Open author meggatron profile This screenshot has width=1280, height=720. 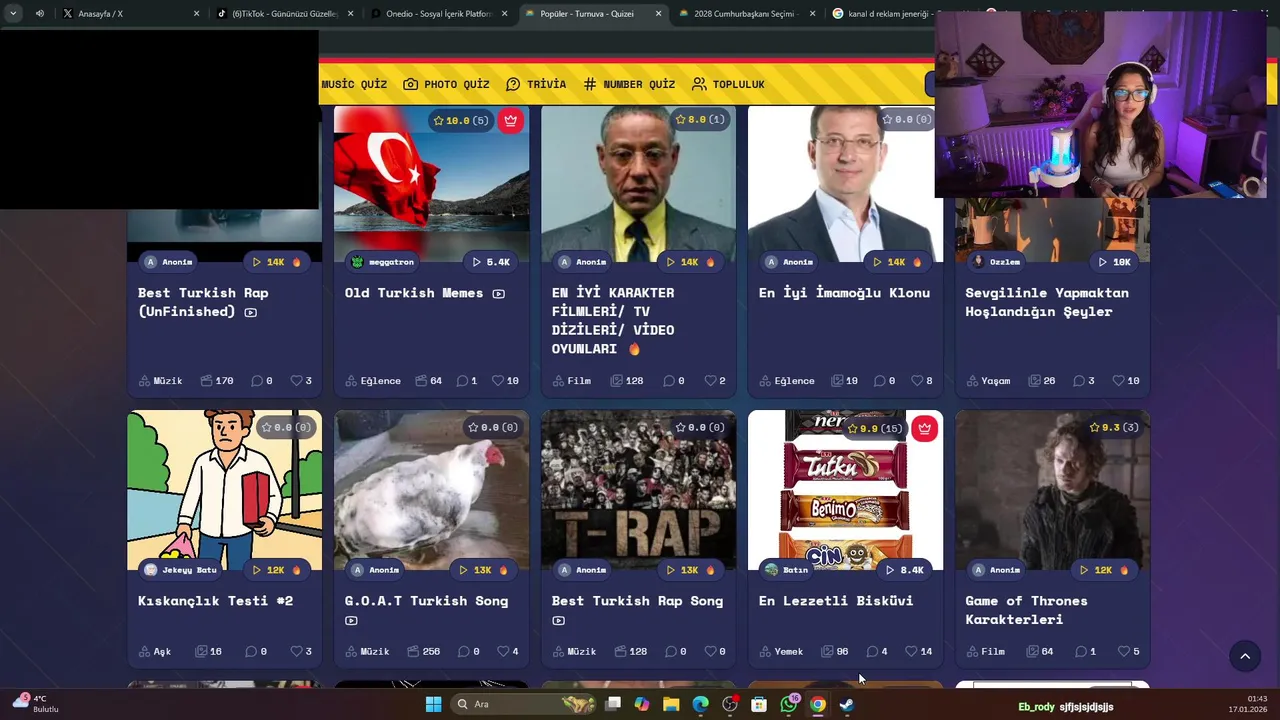point(382,262)
